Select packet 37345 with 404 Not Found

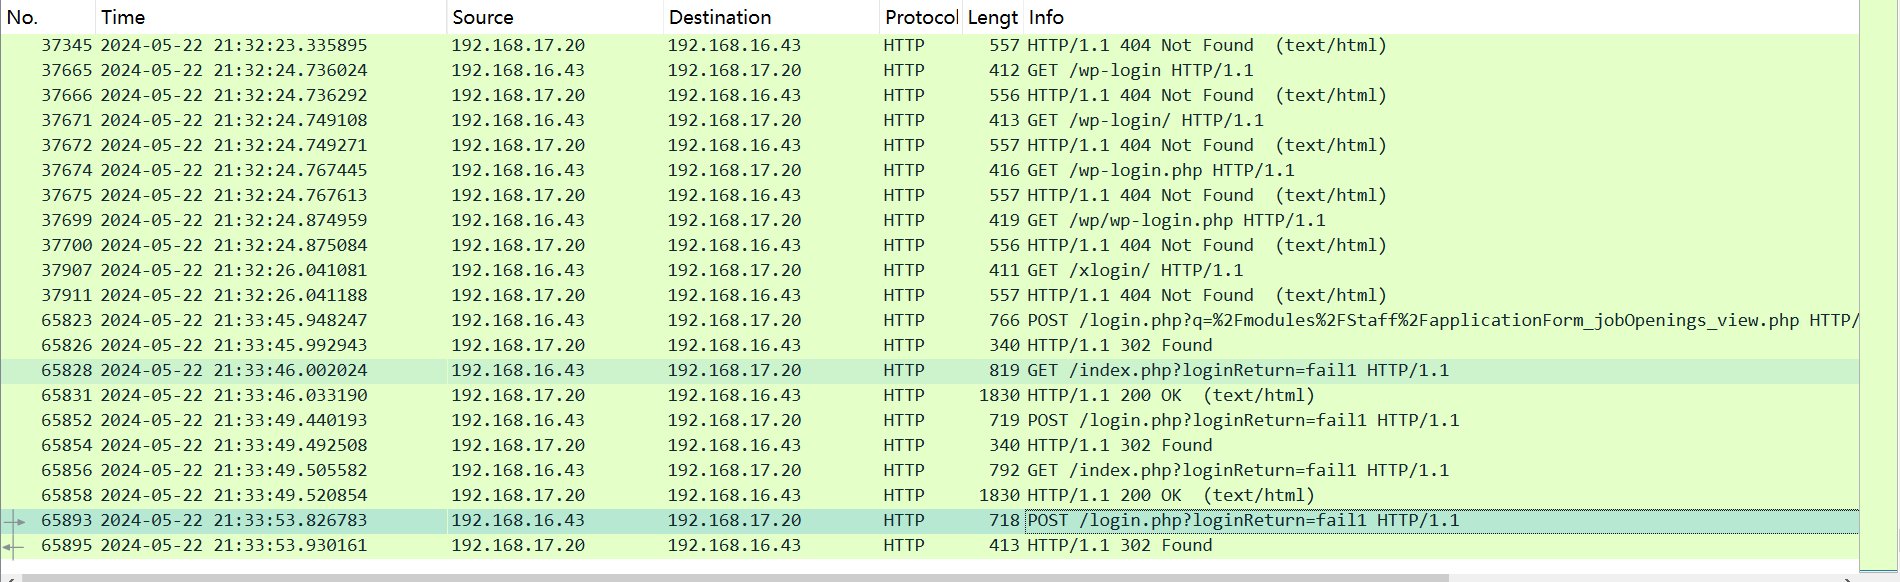700,45
